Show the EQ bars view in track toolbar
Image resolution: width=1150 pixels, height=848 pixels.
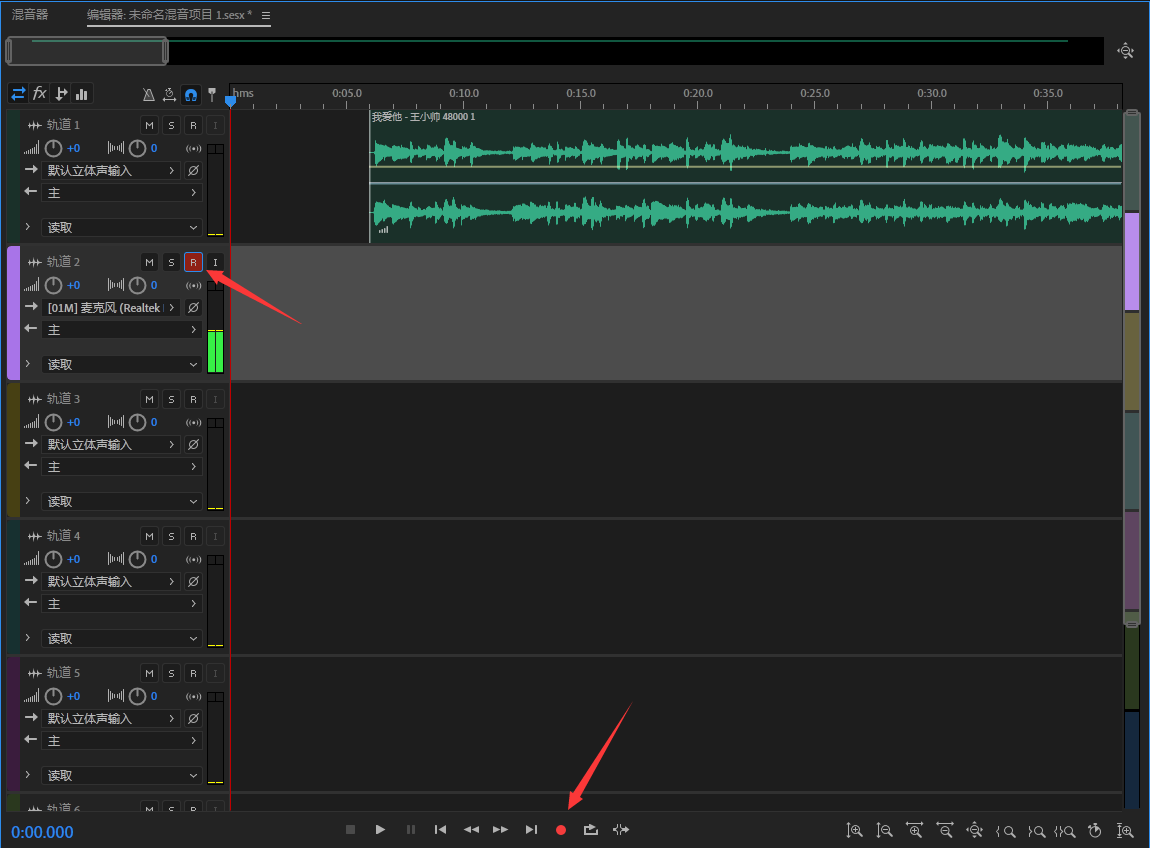click(x=82, y=94)
